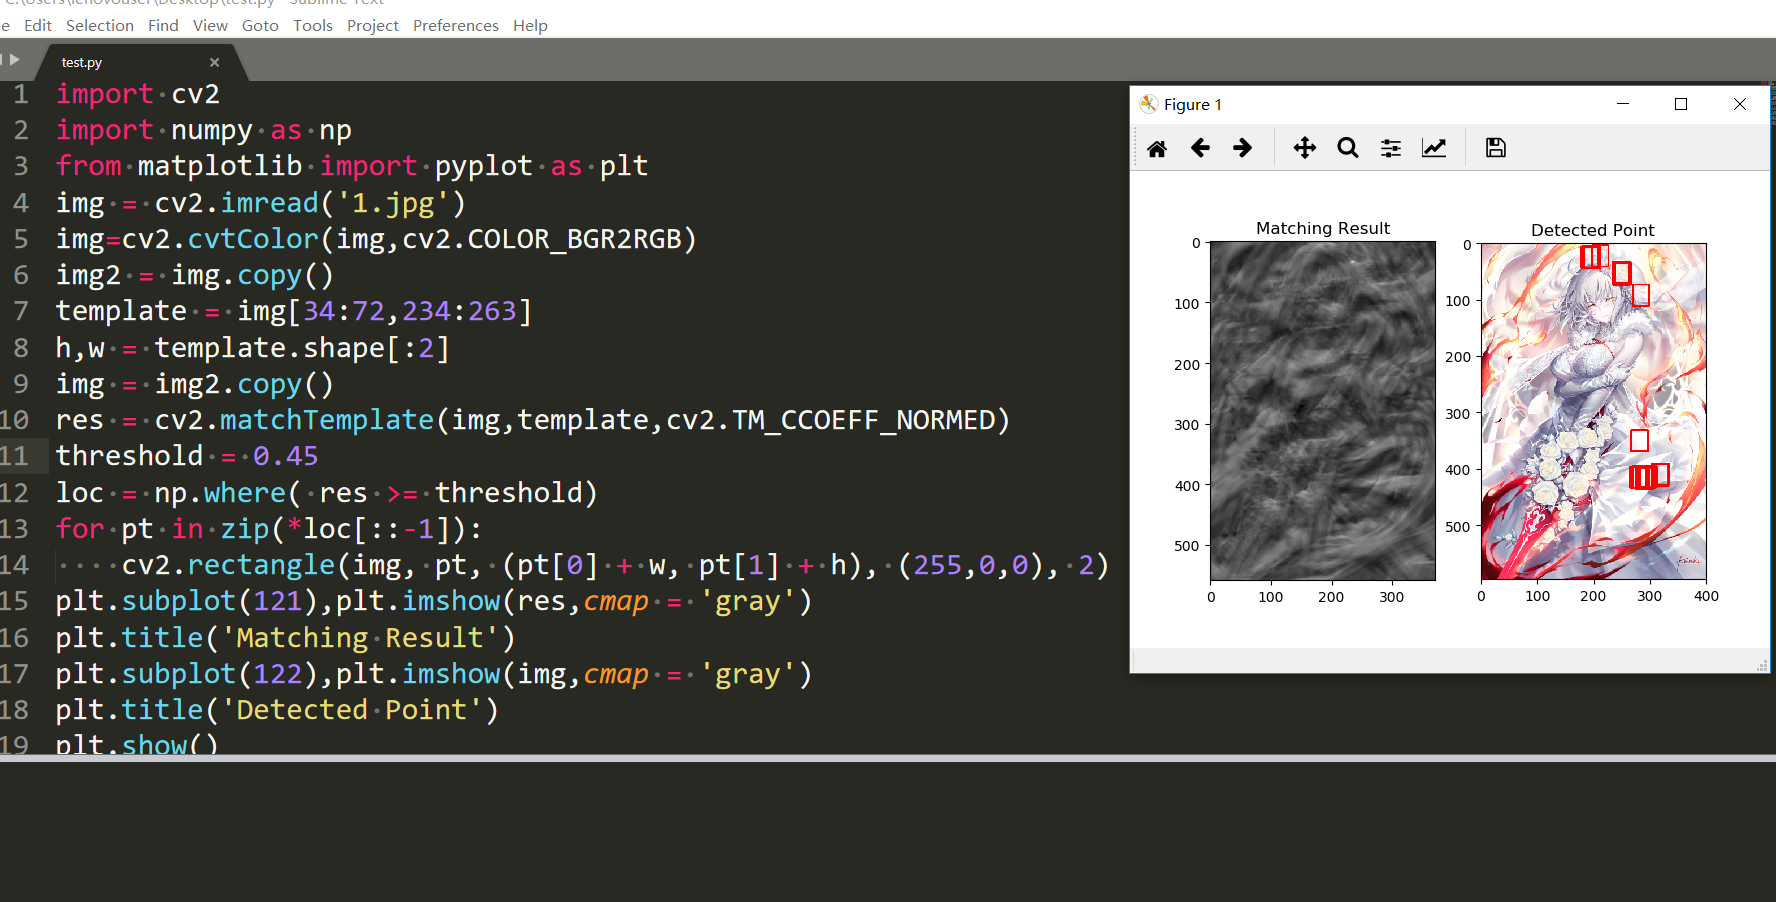The height and width of the screenshot is (902, 1776).
Task: Open the Preferences menu
Action: [x=456, y=26]
